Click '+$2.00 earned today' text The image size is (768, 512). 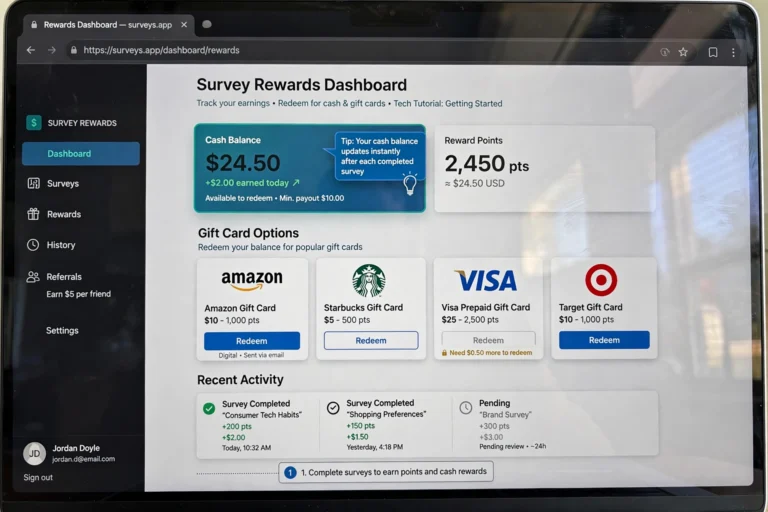[x=247, y=183]
